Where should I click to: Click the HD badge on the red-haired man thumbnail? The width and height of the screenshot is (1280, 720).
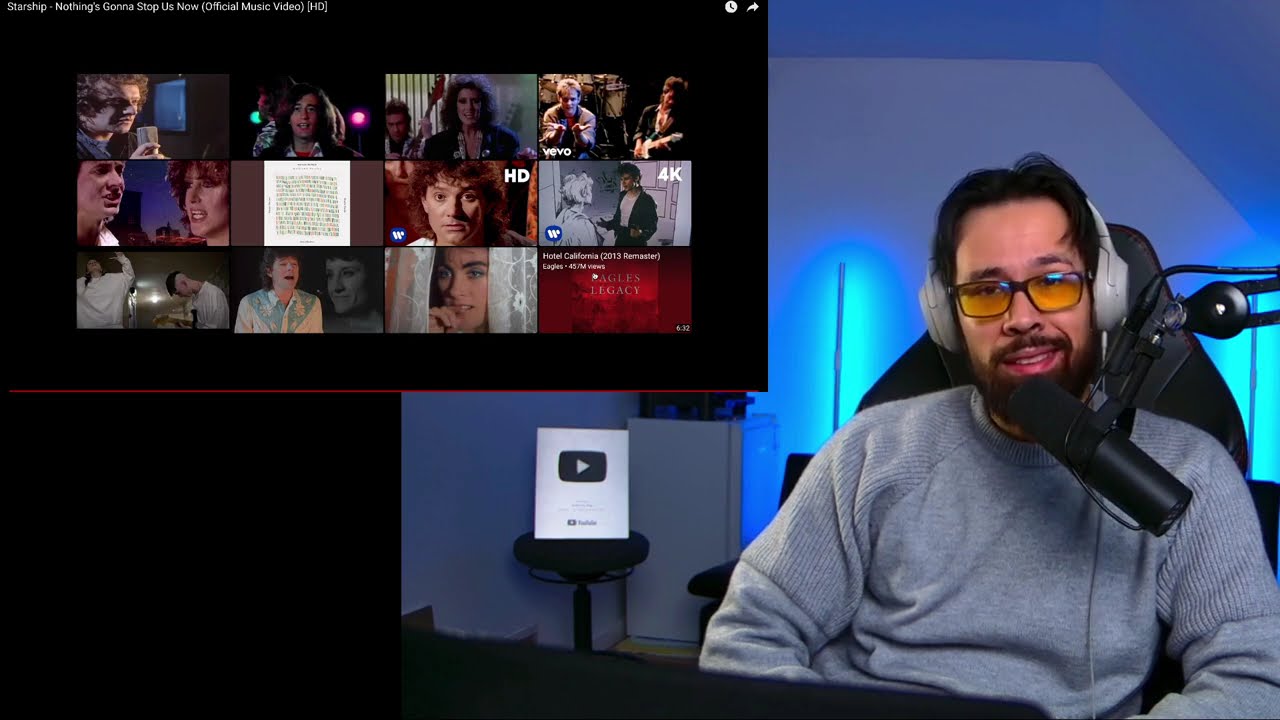coord(516,176)
